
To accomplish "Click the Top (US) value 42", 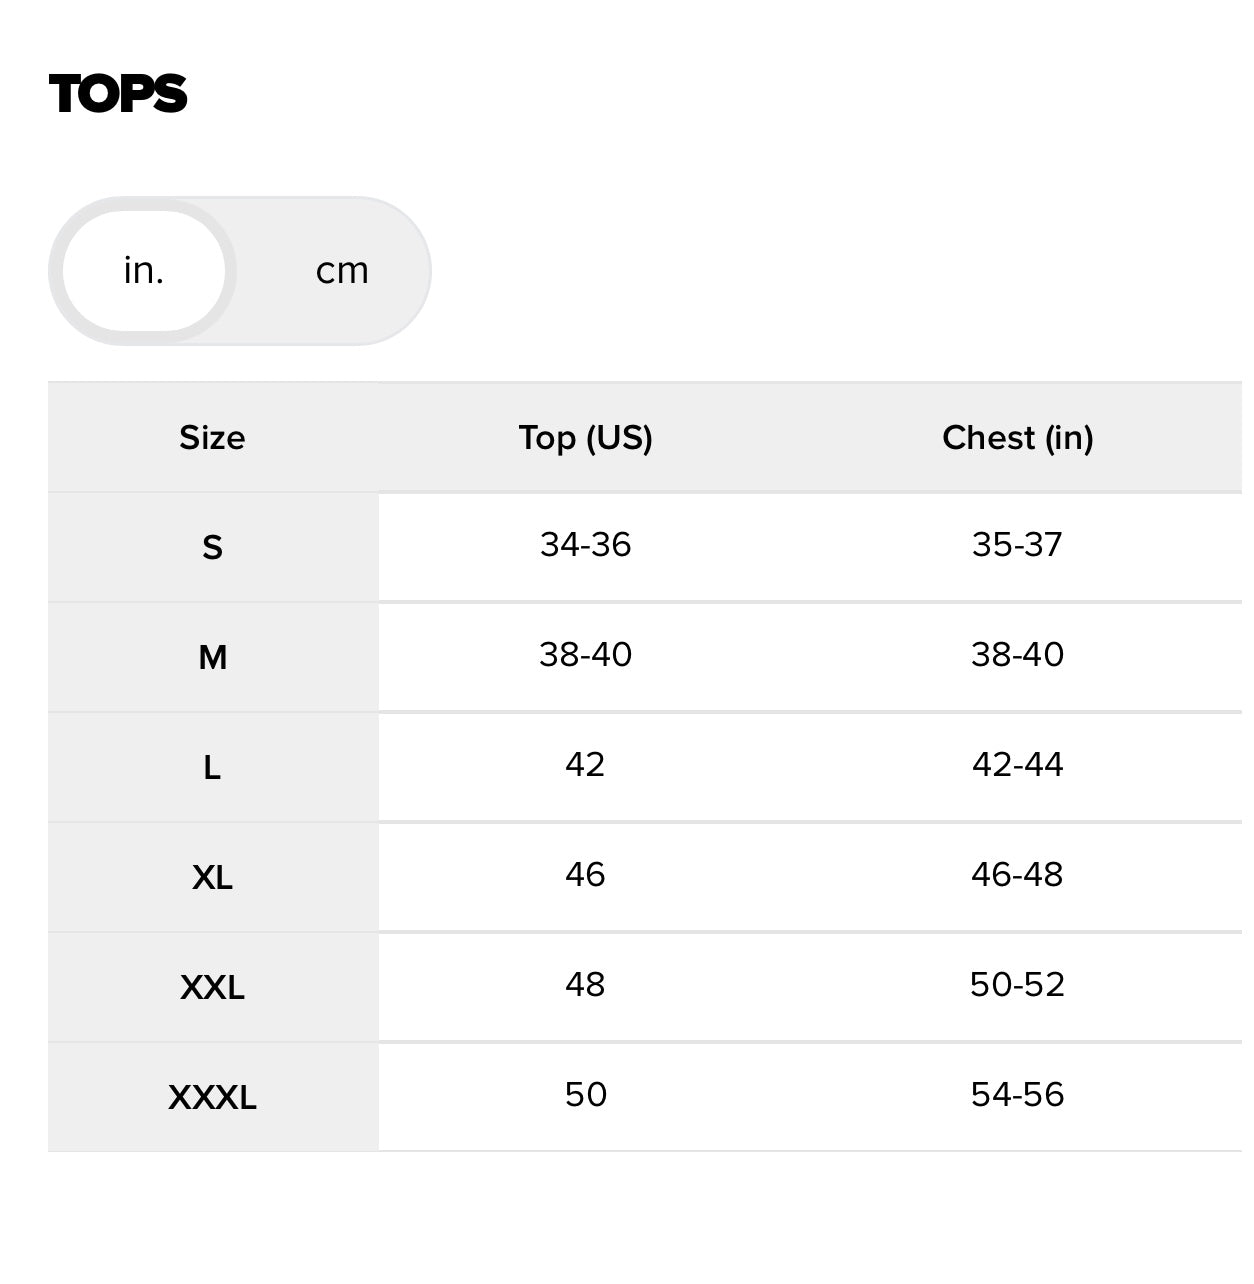I will click(586, 765).
